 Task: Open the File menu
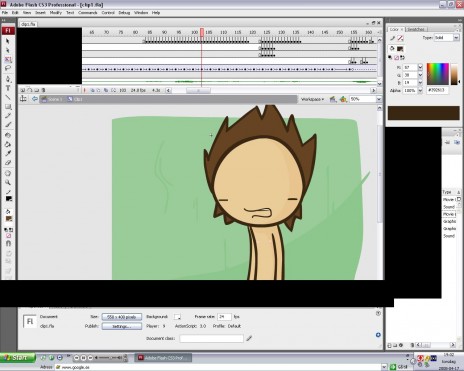5,13
